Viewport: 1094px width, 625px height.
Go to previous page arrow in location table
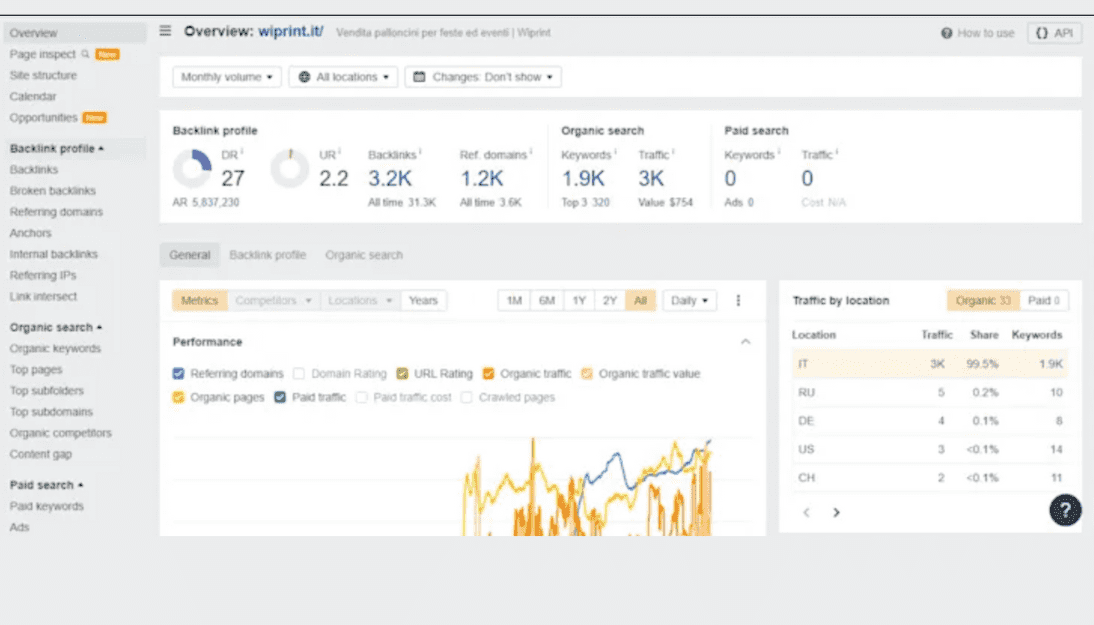[x=806, y=512]
